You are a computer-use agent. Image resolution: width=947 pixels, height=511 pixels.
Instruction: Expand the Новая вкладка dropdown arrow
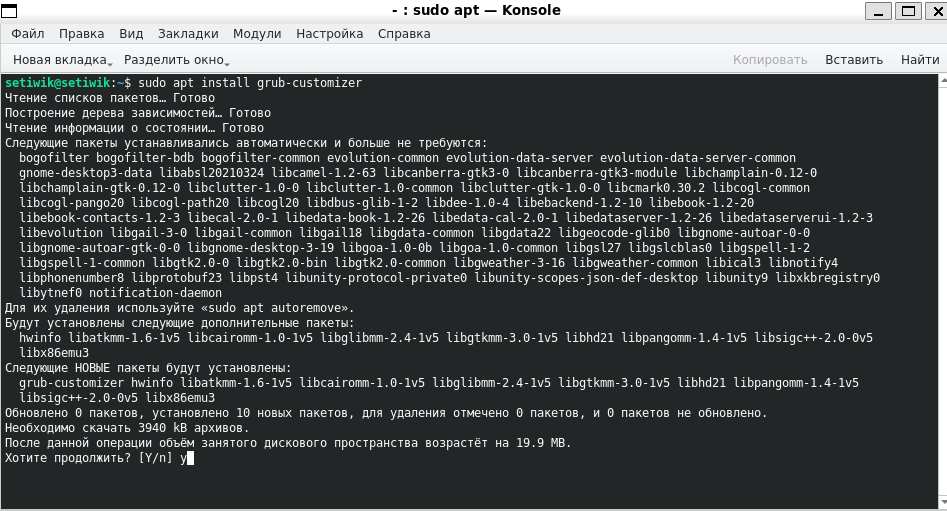109,62
